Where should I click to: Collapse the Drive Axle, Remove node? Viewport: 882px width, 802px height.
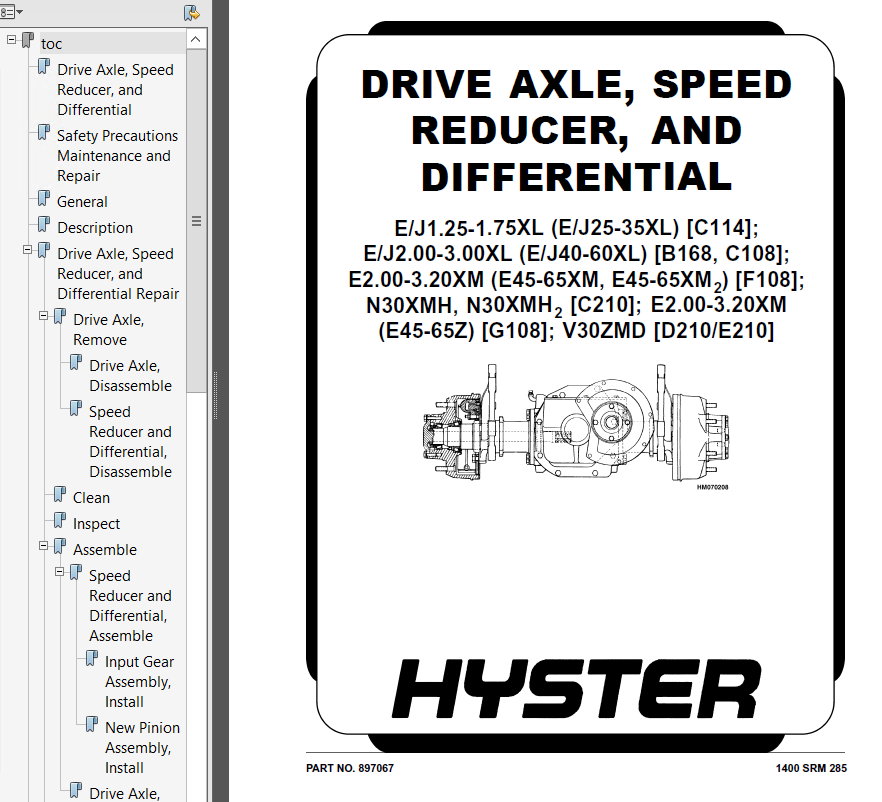point(43,316)
